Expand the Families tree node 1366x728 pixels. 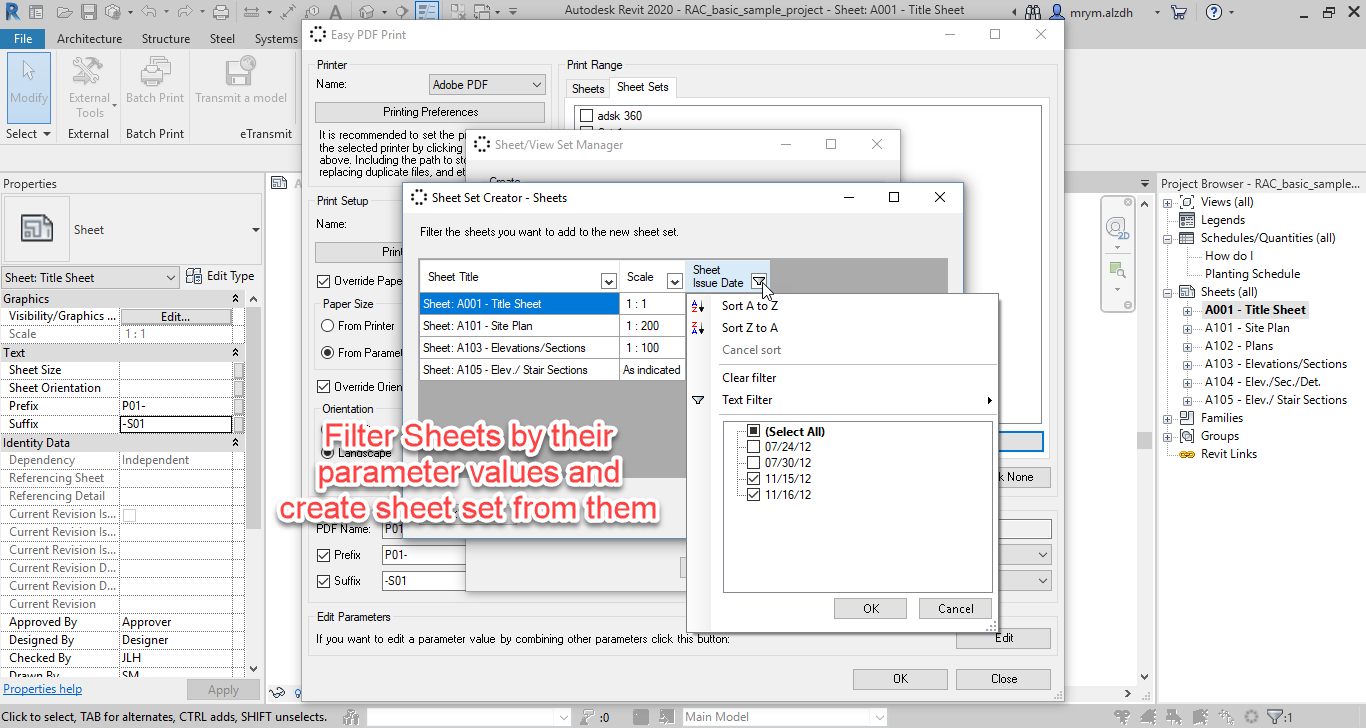[1168, 418]
